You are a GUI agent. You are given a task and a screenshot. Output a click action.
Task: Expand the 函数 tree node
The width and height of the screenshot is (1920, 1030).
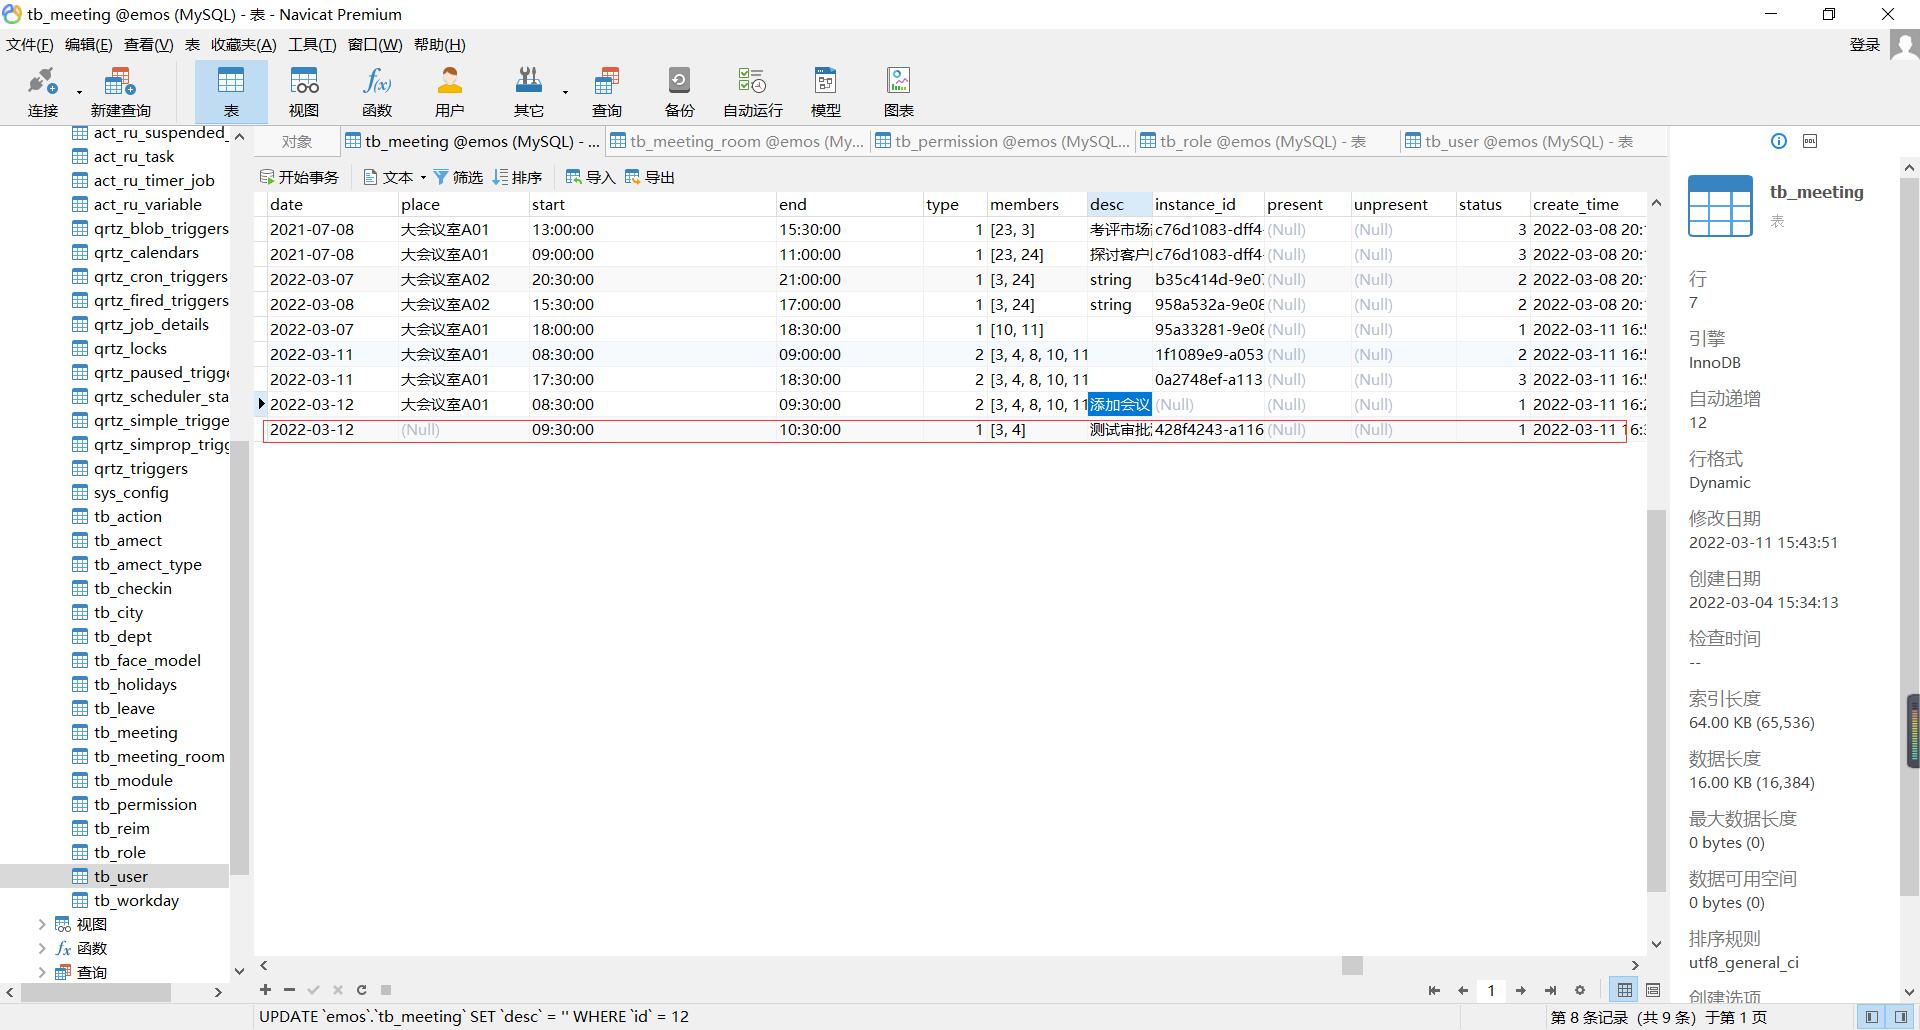coord(42,948)
